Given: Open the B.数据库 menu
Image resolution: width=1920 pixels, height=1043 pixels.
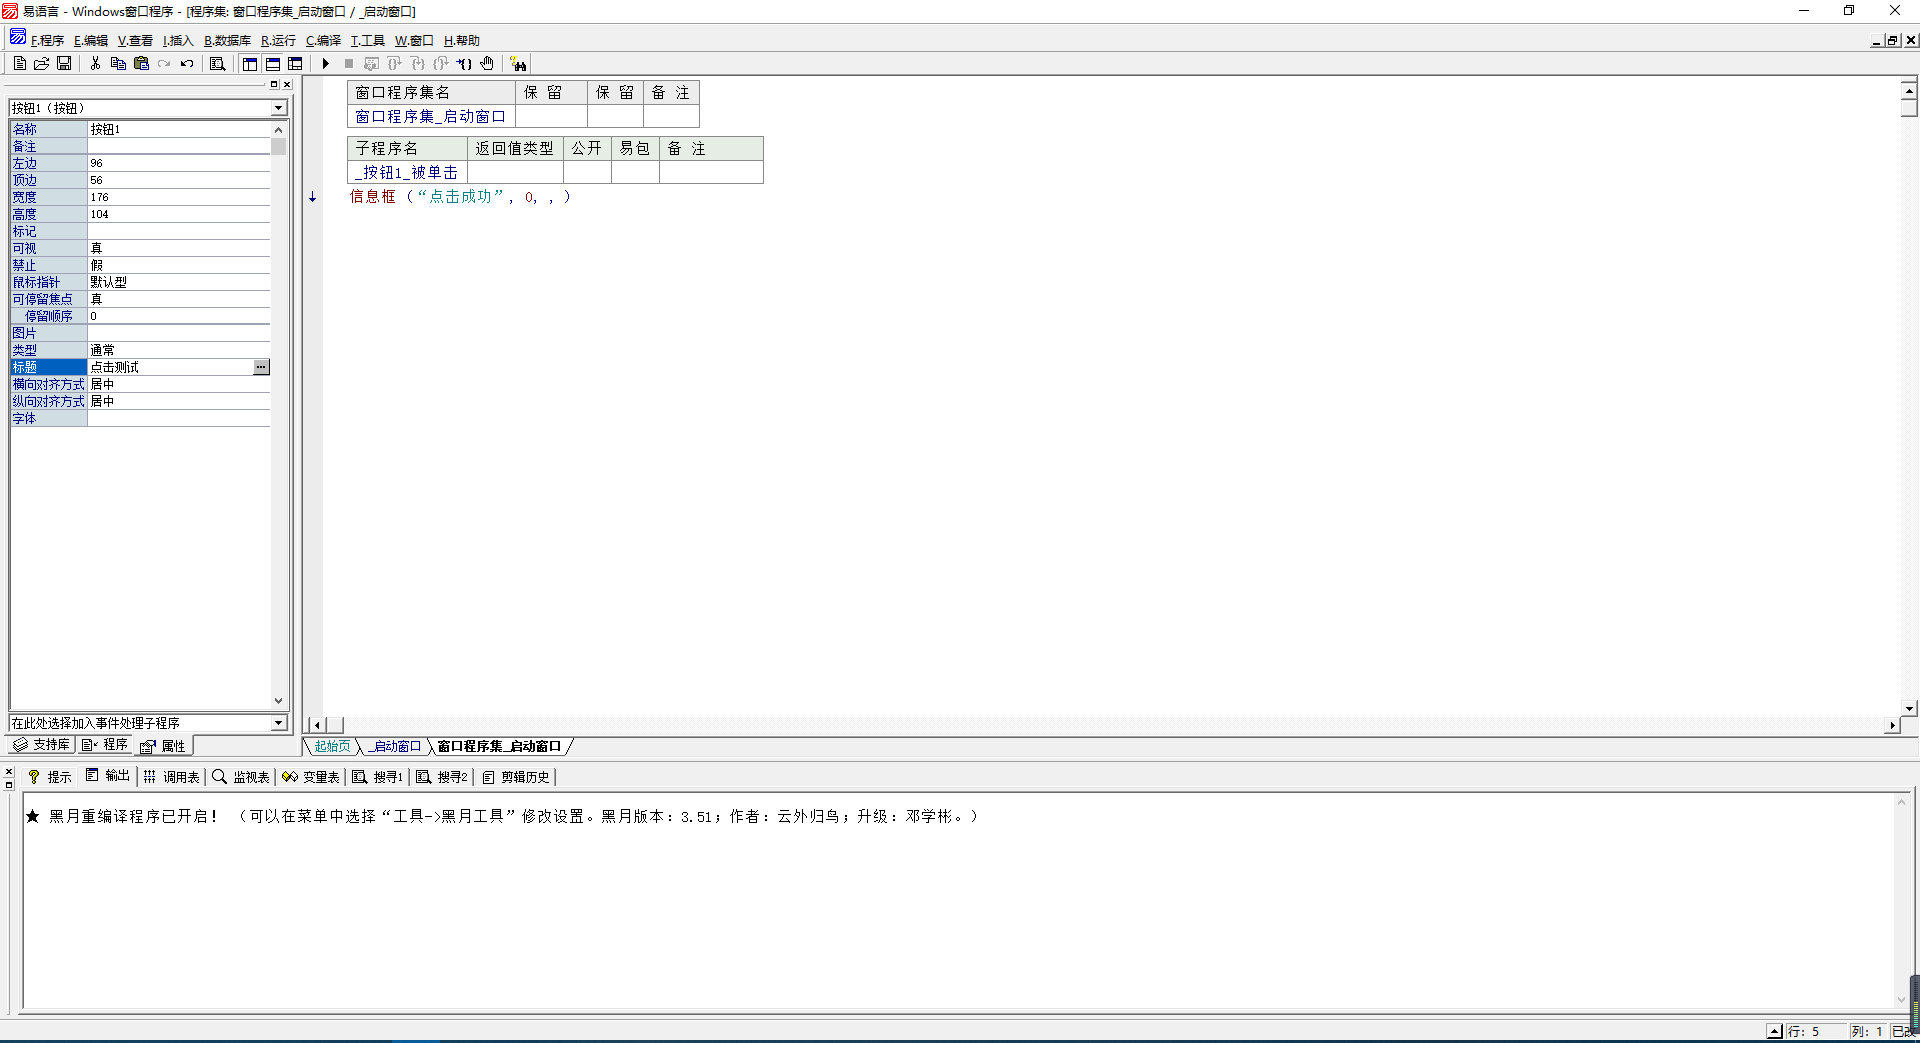Looking at the screenshot, I should click(227, 41).
